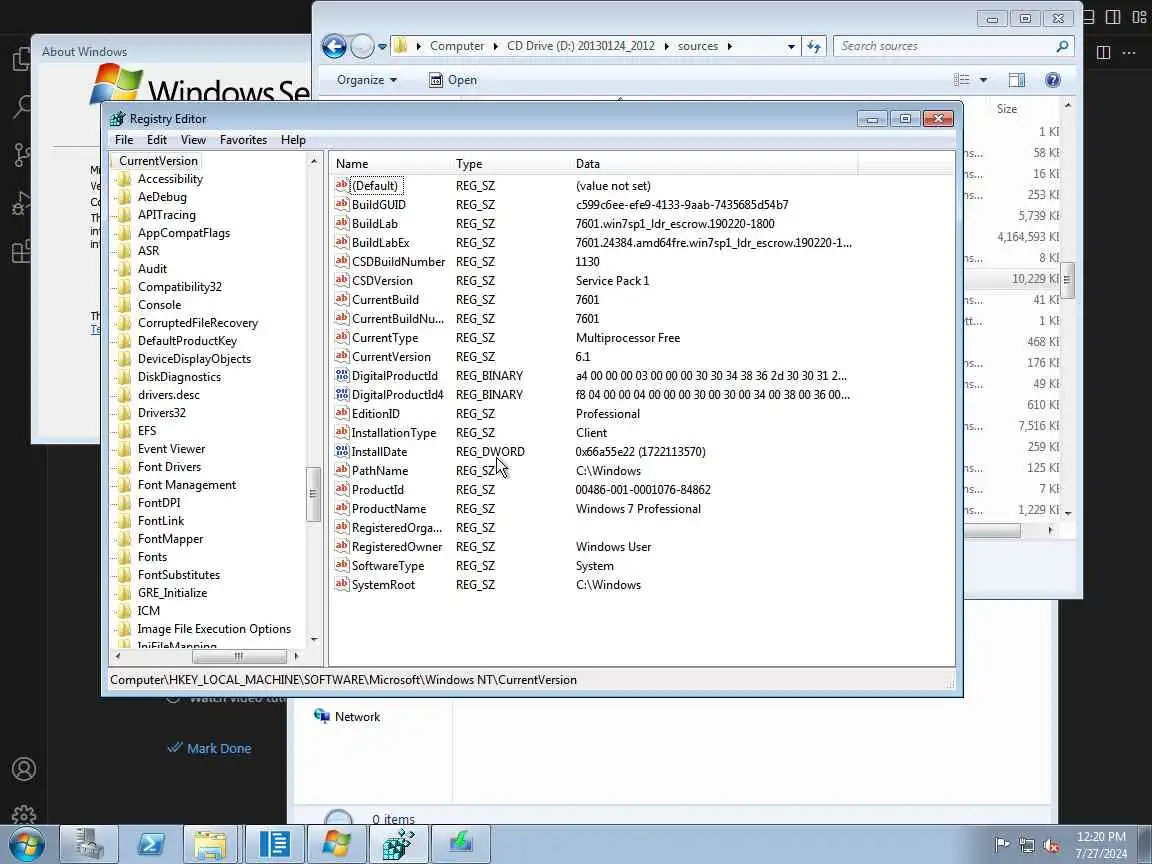This screenshot has height=864, width=1152.
Task: Click the change view icon in Explorer
Action: tap(962, 80)
